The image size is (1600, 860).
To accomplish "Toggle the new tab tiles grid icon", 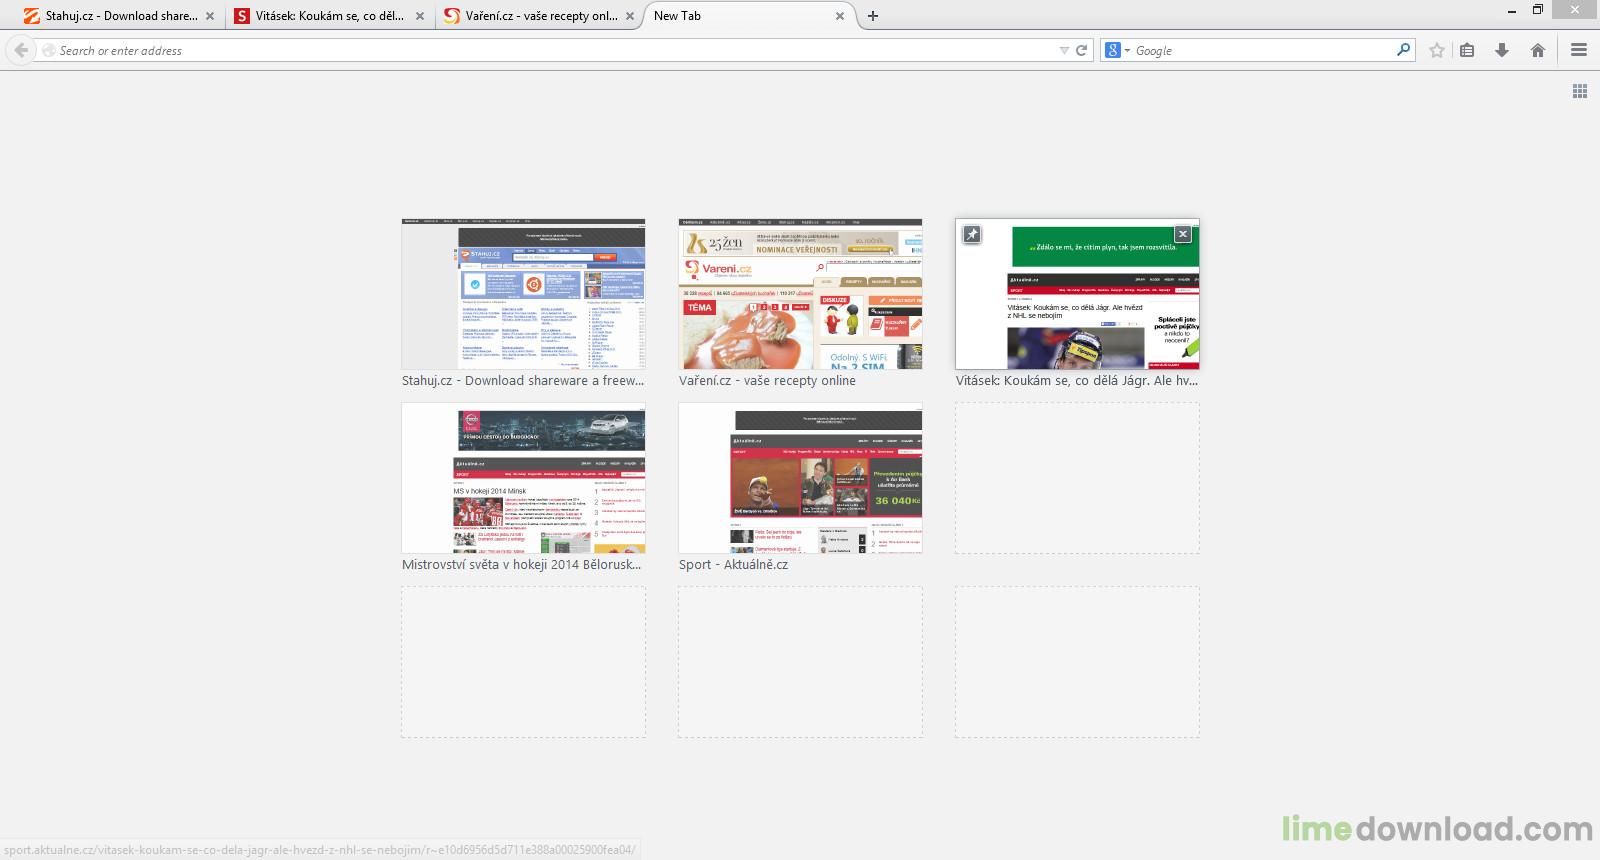I will click(1580, 91).
